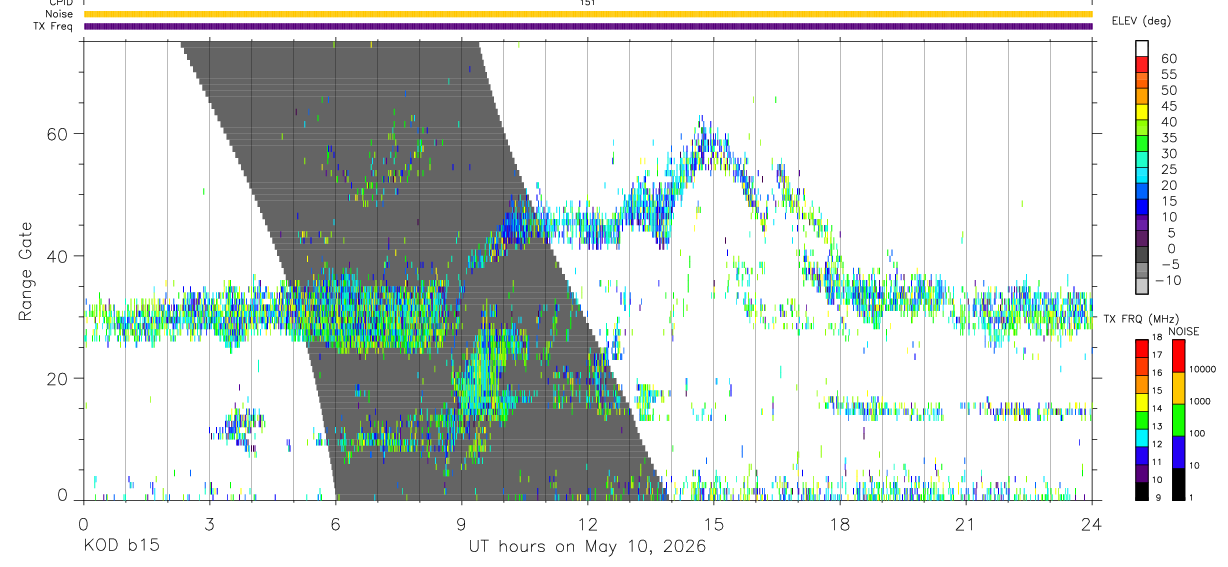Pick the green segment of the NOISE color bar
This screenshot has width=1228, height=567.
[x=1179, y=420]
